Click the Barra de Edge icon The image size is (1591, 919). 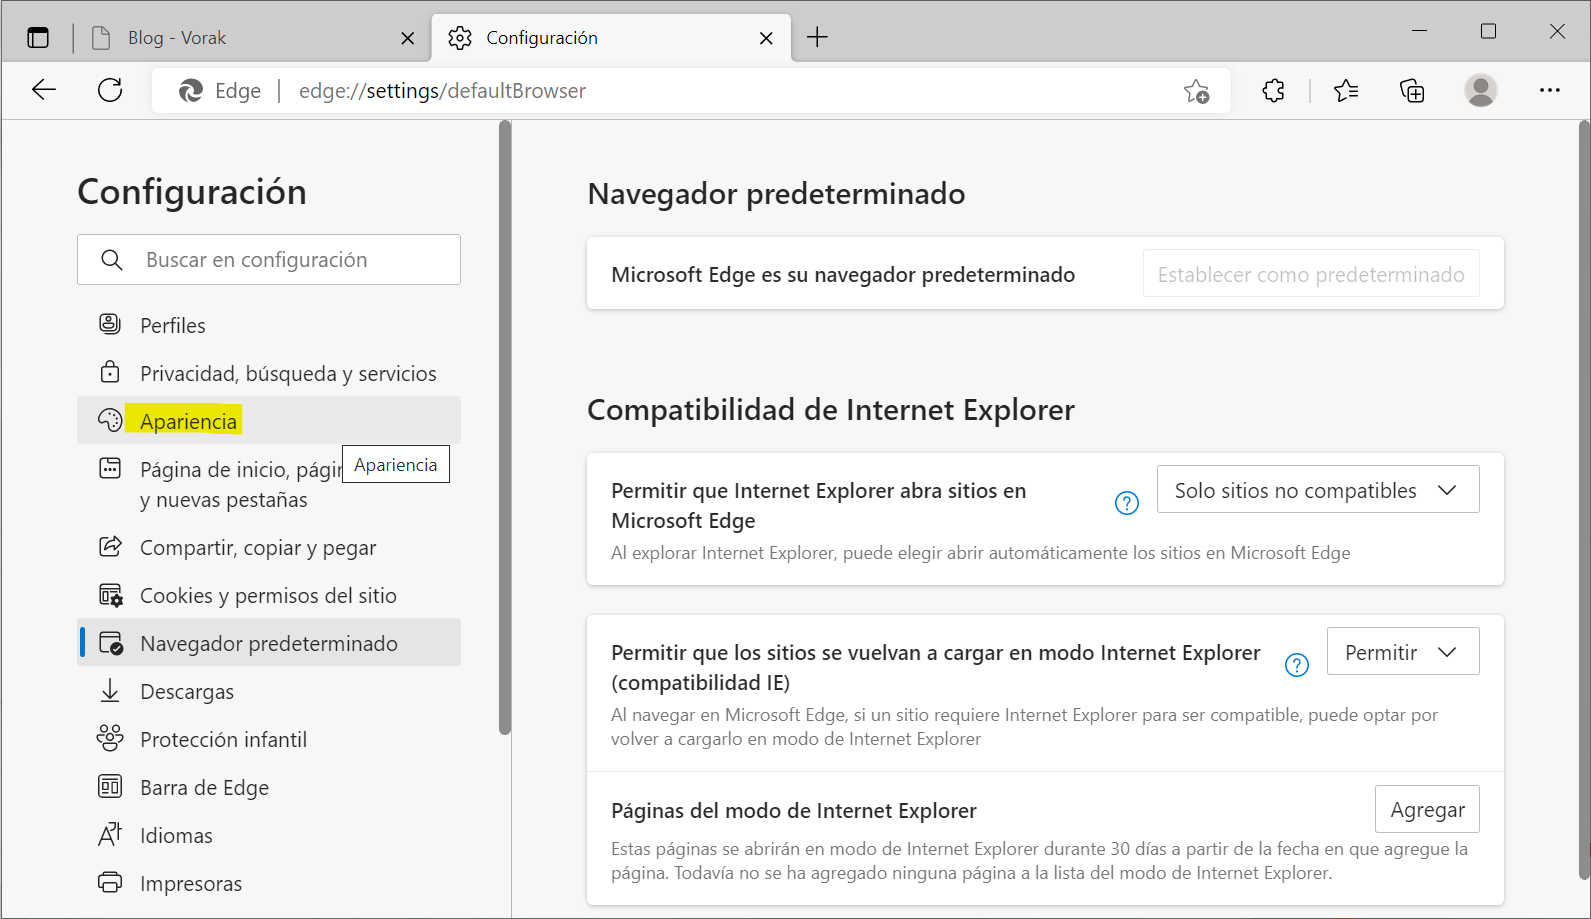pyautogui.click(x=110, y=786)
